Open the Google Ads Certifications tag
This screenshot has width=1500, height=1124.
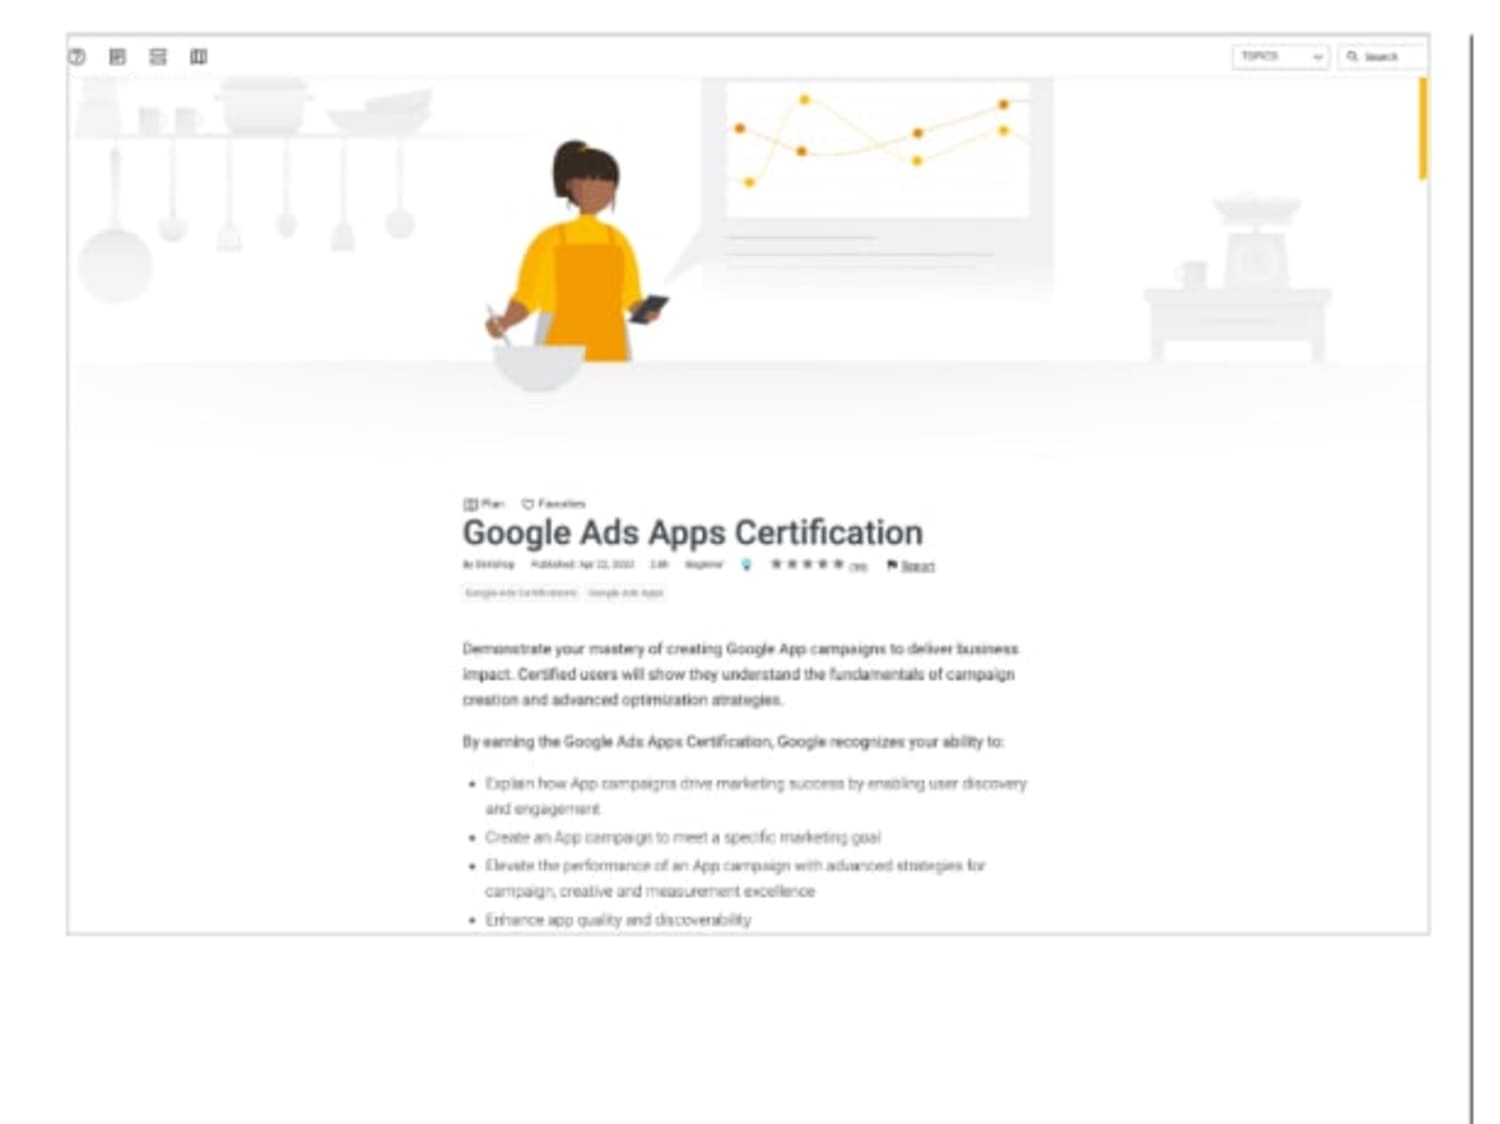[521, 593]
